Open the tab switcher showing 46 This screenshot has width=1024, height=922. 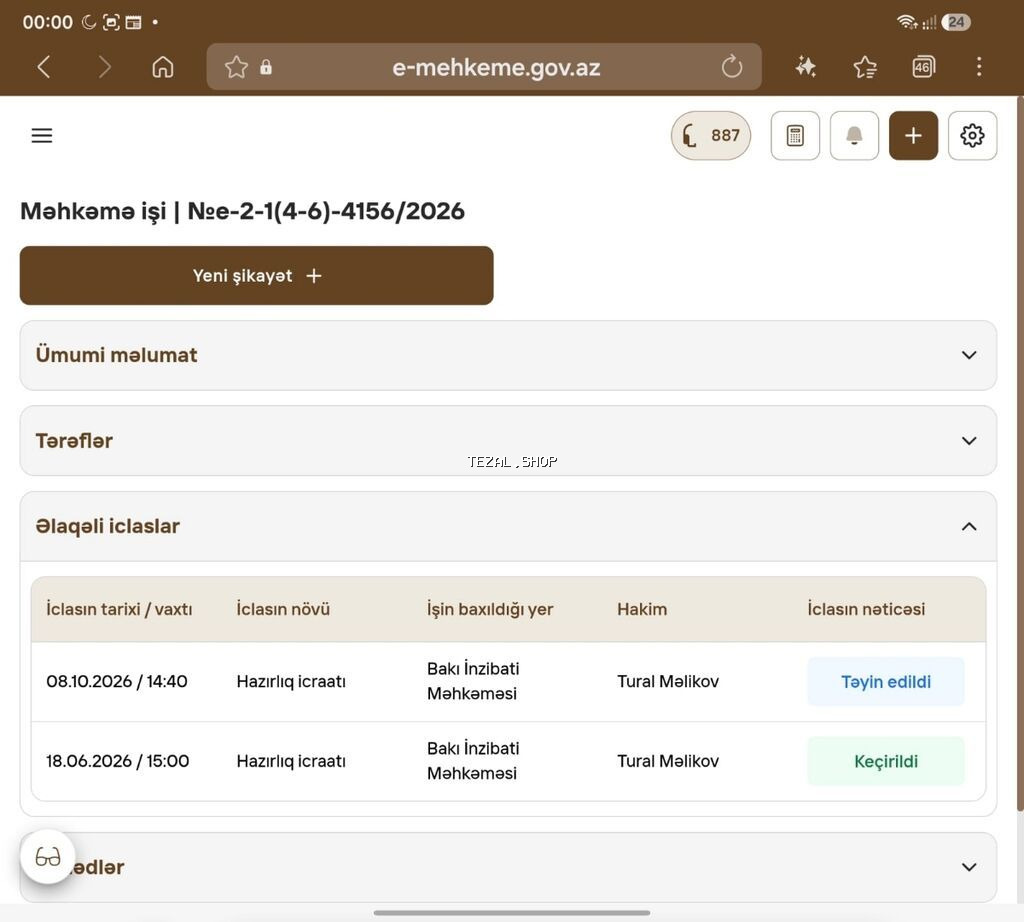[x=923, y=67]
